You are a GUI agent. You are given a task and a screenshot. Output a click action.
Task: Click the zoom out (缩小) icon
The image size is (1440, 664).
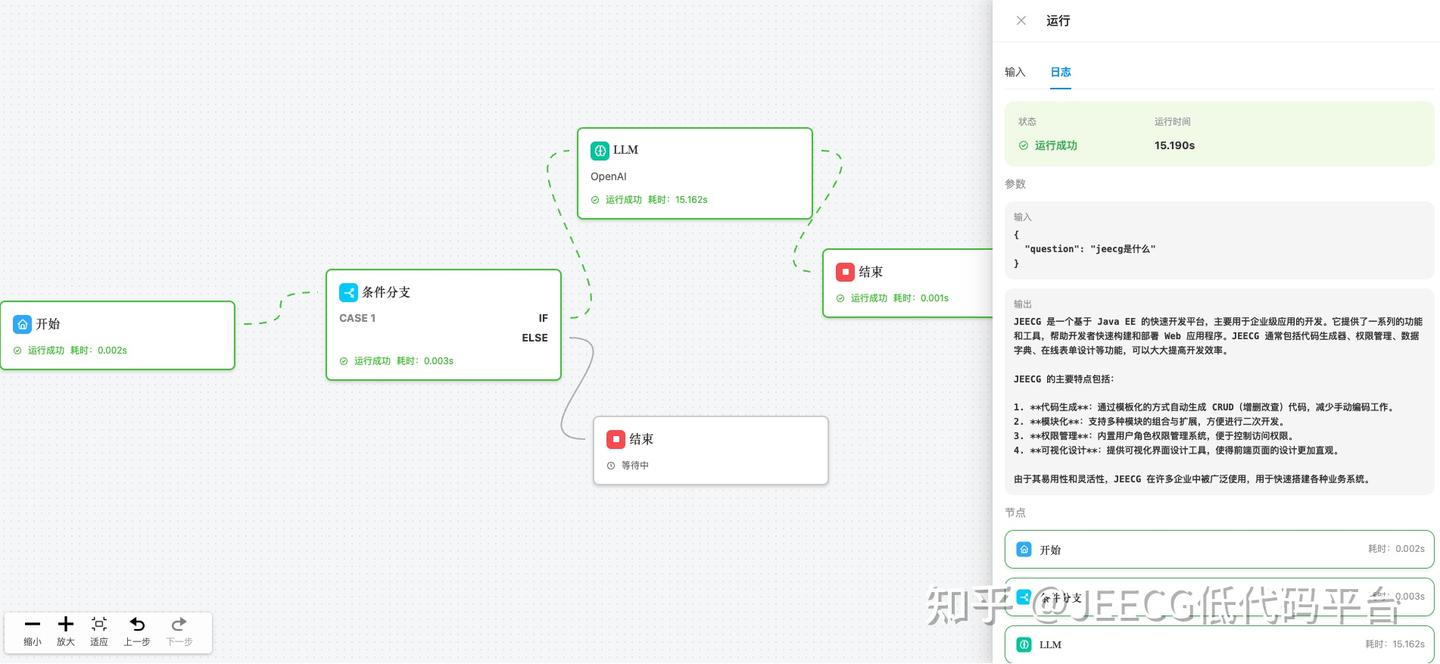tap(32, 624)
